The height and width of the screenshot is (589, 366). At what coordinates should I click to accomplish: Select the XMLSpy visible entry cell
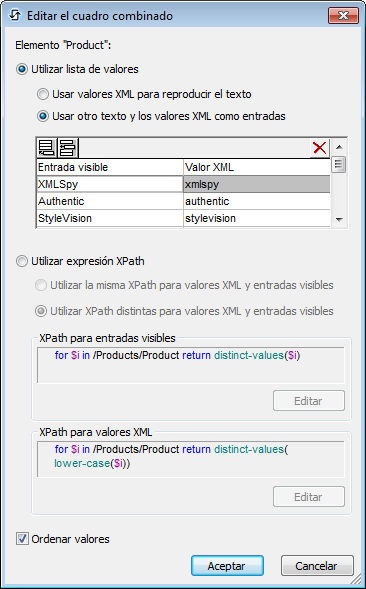pos(110,184)
